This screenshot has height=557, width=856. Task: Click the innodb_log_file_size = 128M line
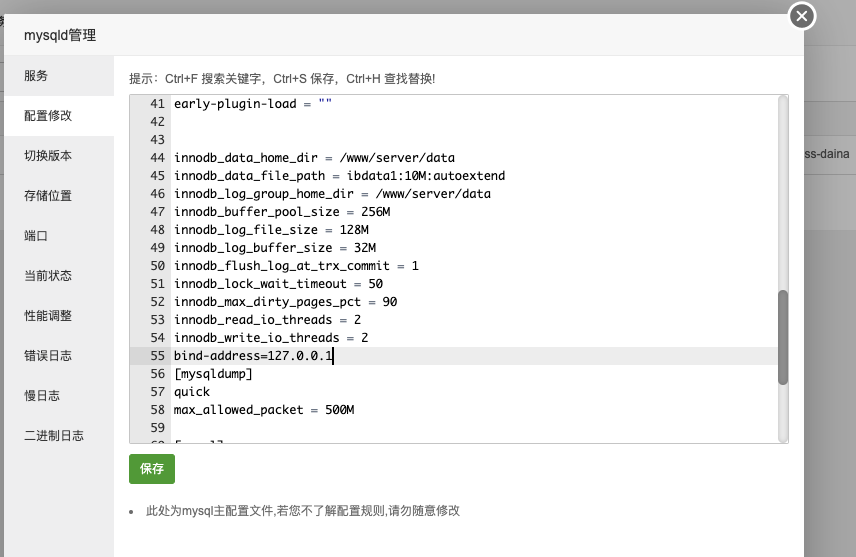click(271, 230)
